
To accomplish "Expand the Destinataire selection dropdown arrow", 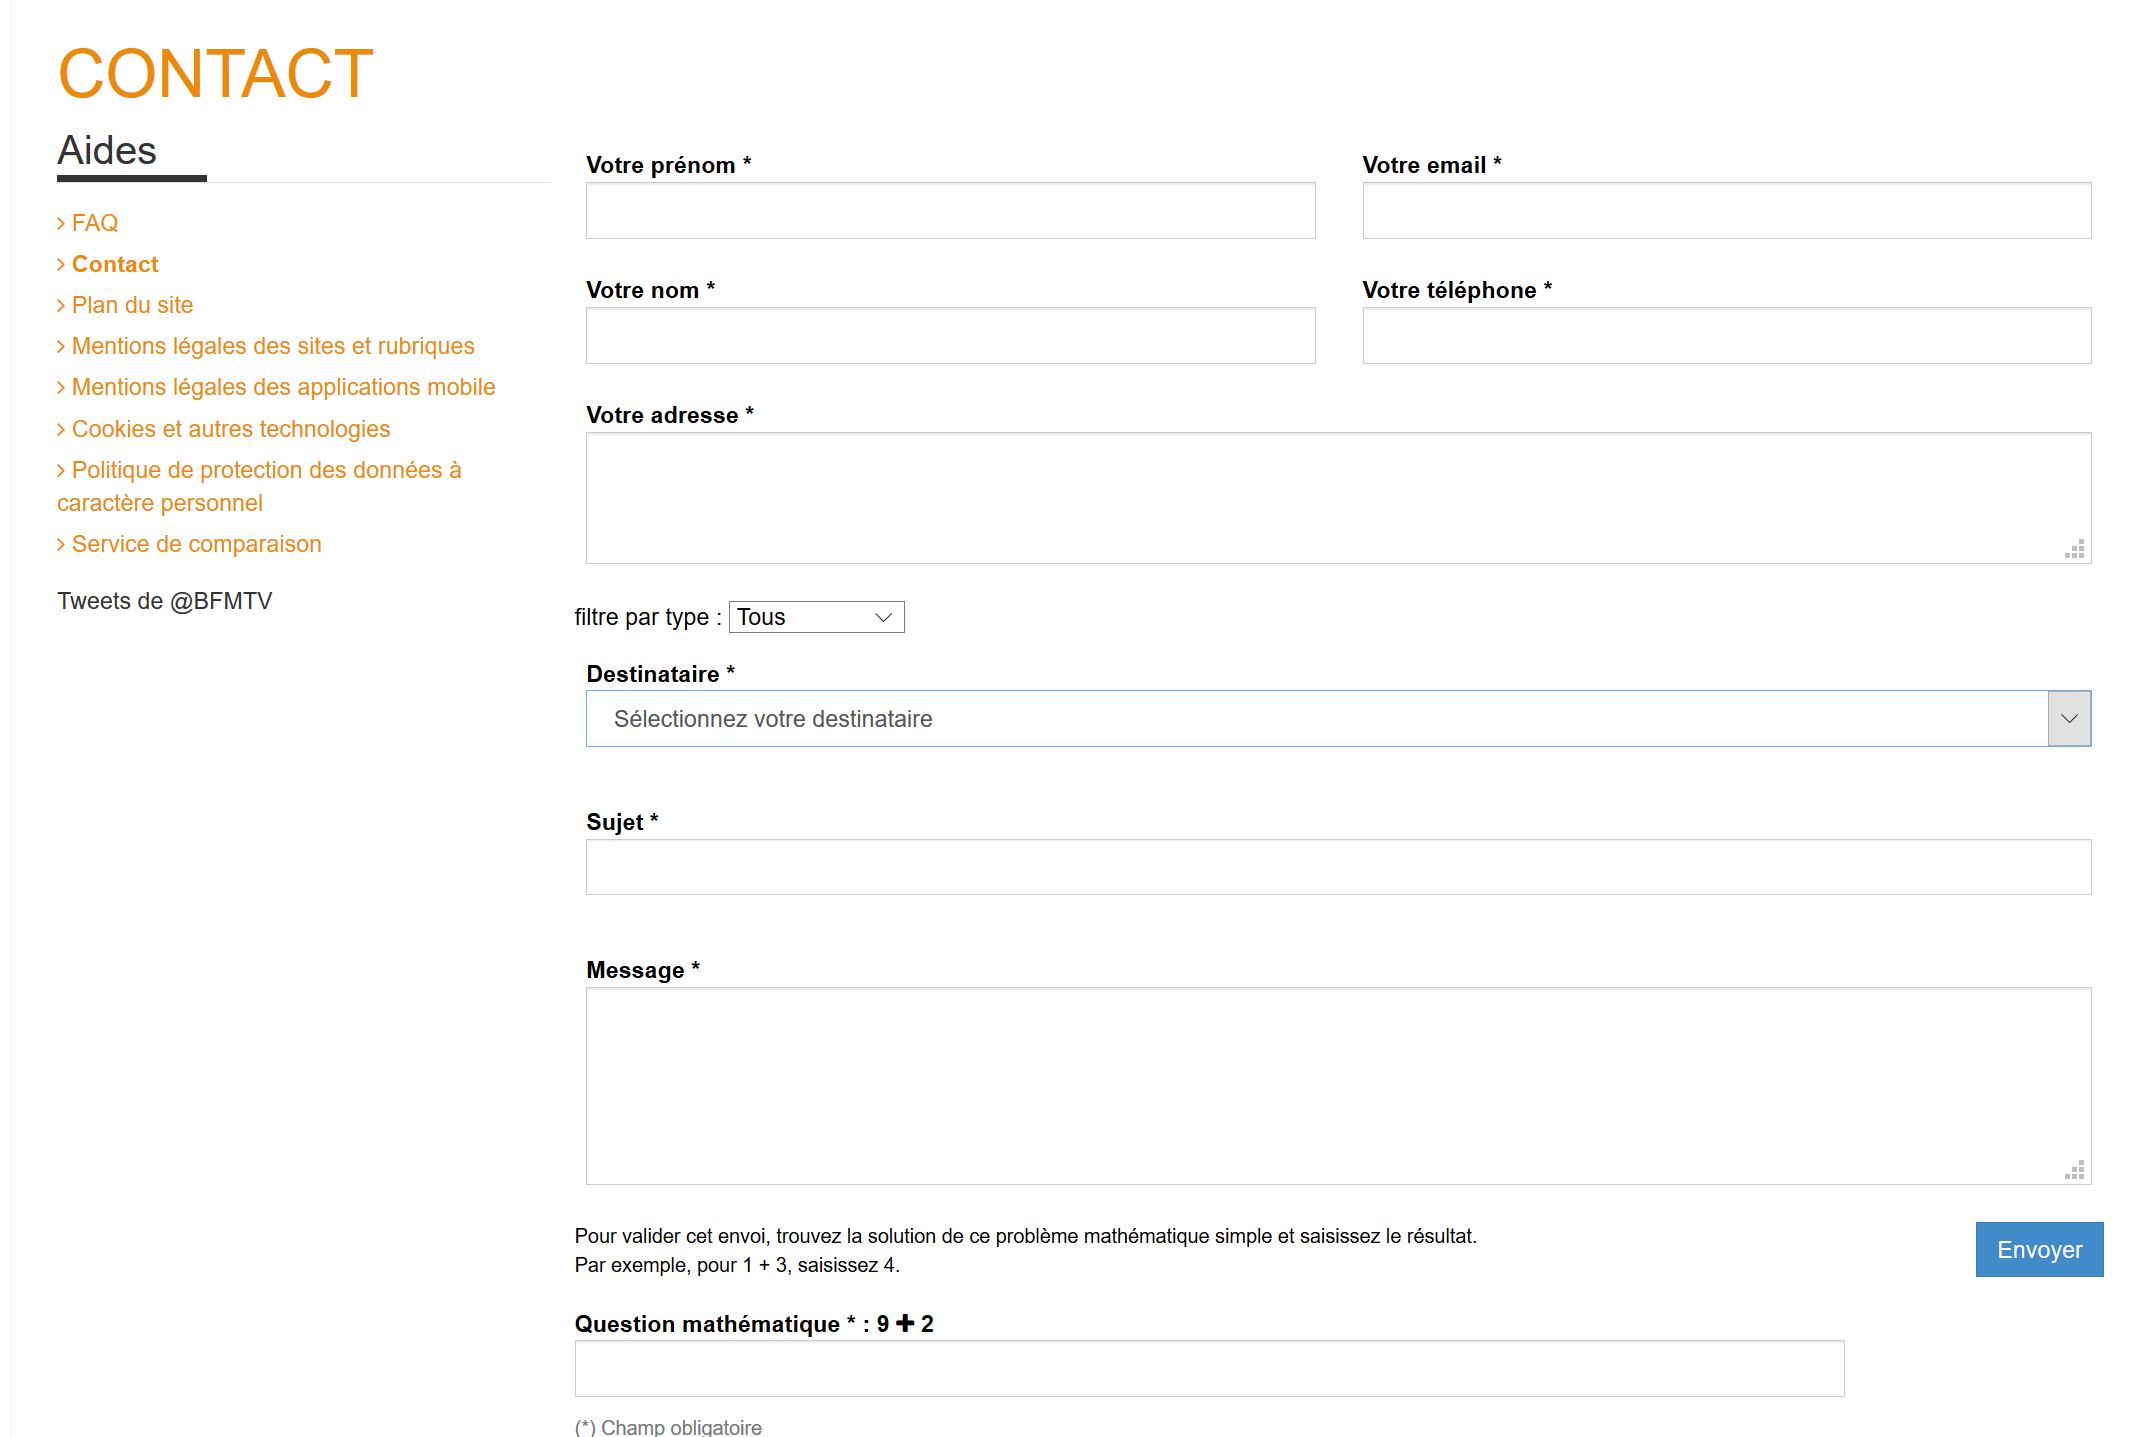I will (2068, 719).
